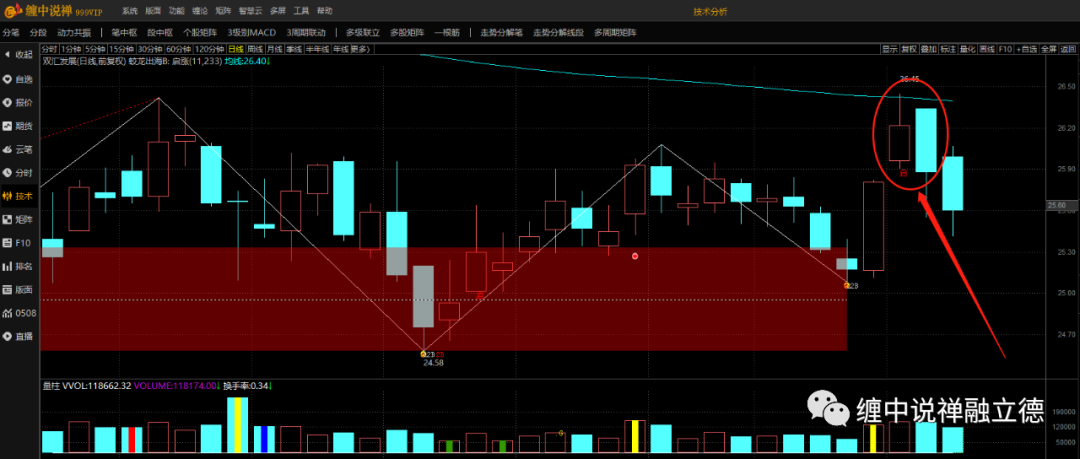1080x459 pixels.
Task: Select 3级别MACD in toolbar
Action: click(251, 32)
